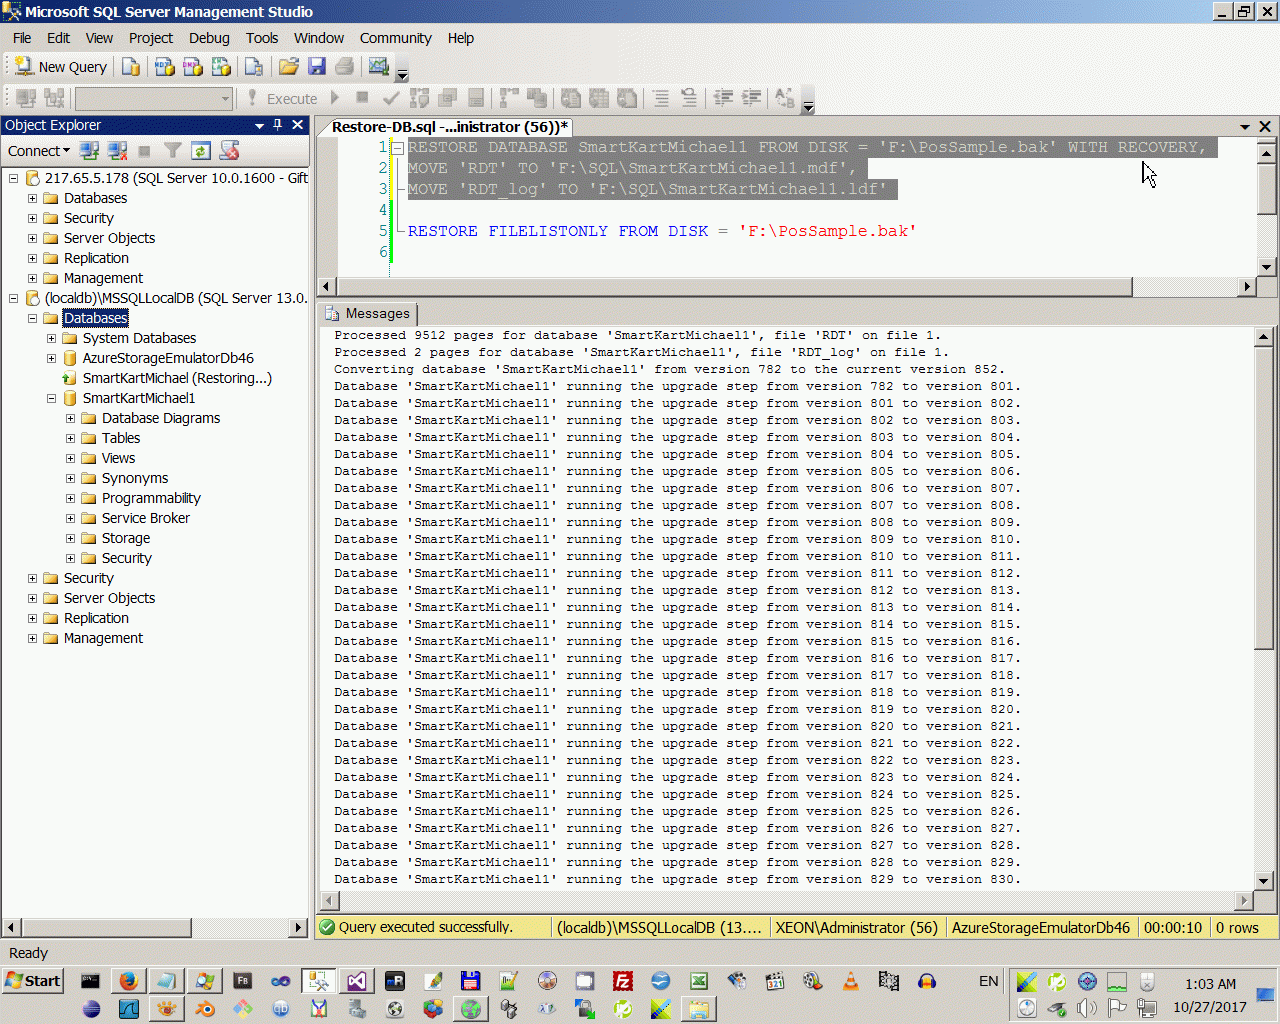Select the Storage folder
This screenshot has width=1280, height=1024.
click(x=126, y=538)
